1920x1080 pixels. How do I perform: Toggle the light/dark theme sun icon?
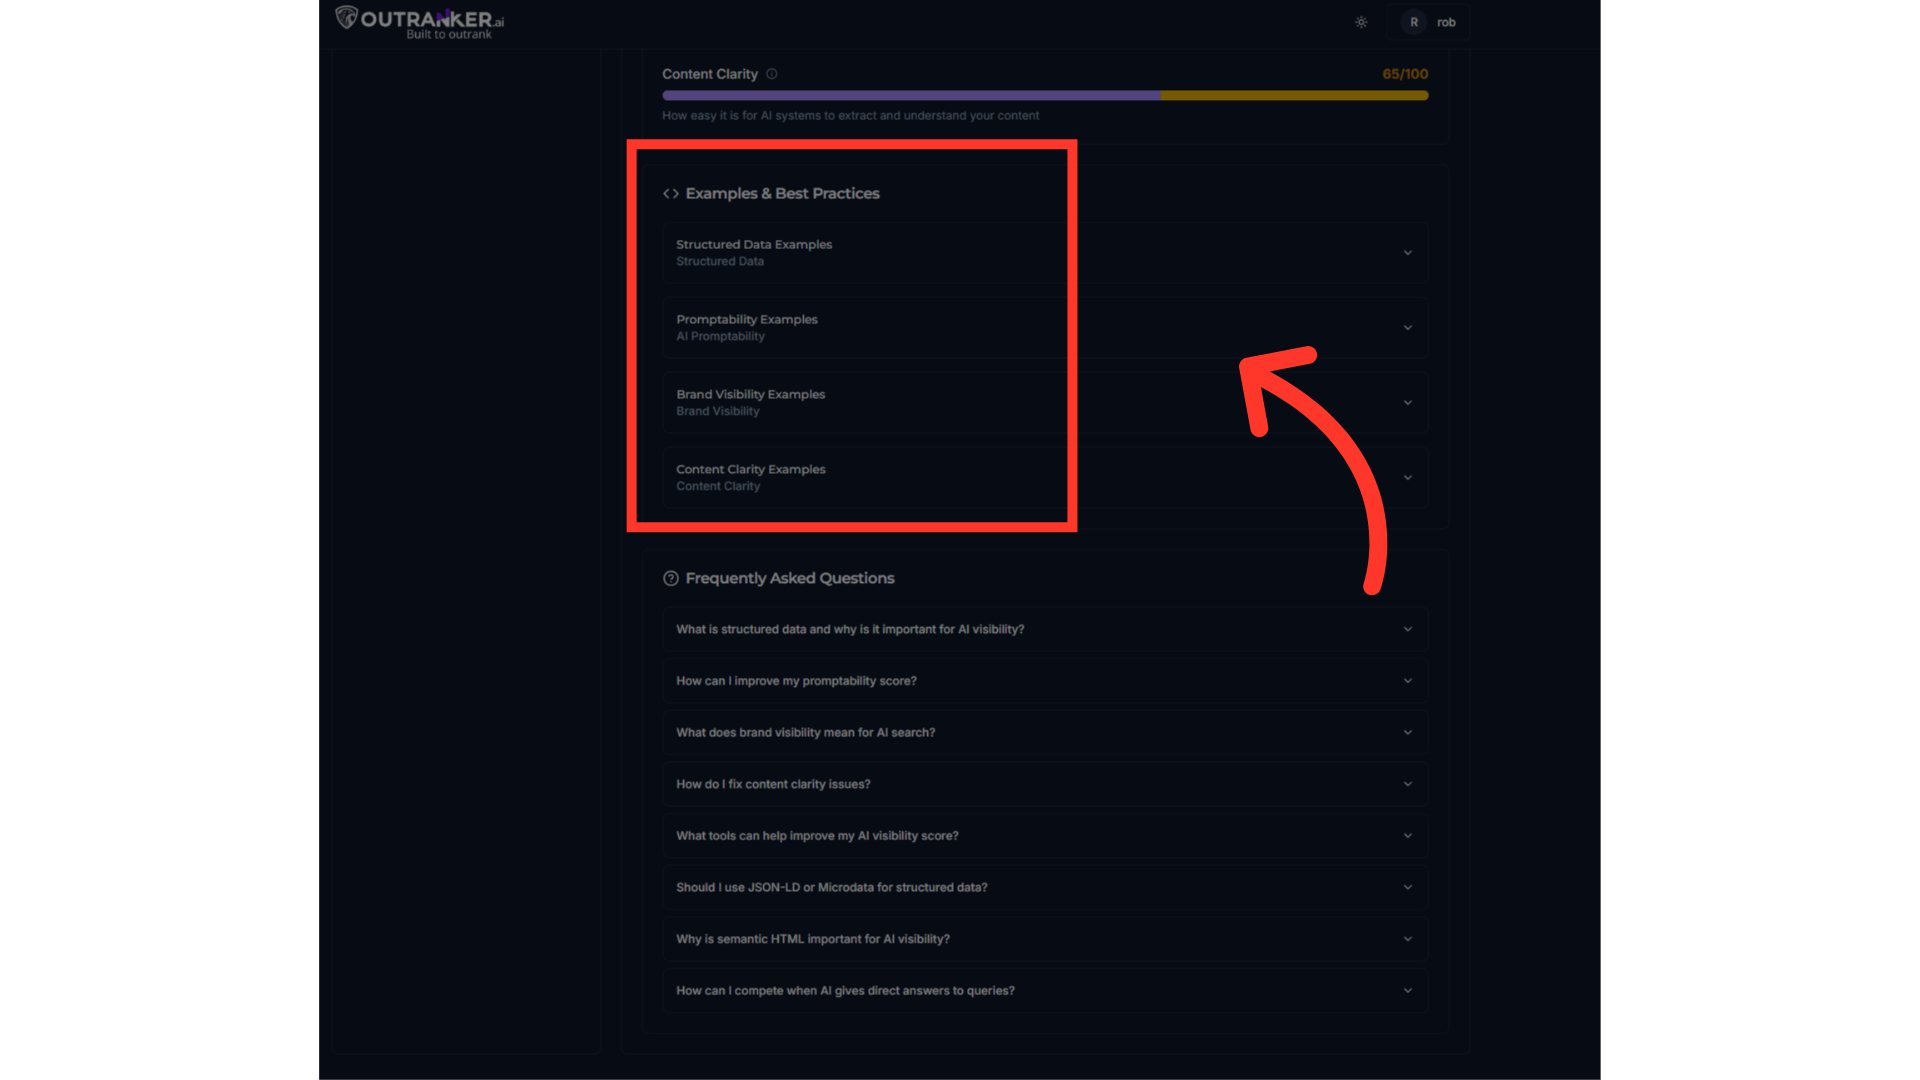tap(1361, 22)
